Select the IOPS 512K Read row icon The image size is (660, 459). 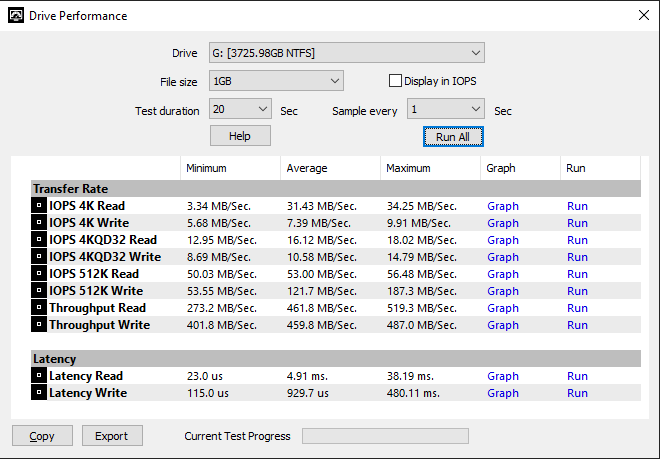(39, 274)
